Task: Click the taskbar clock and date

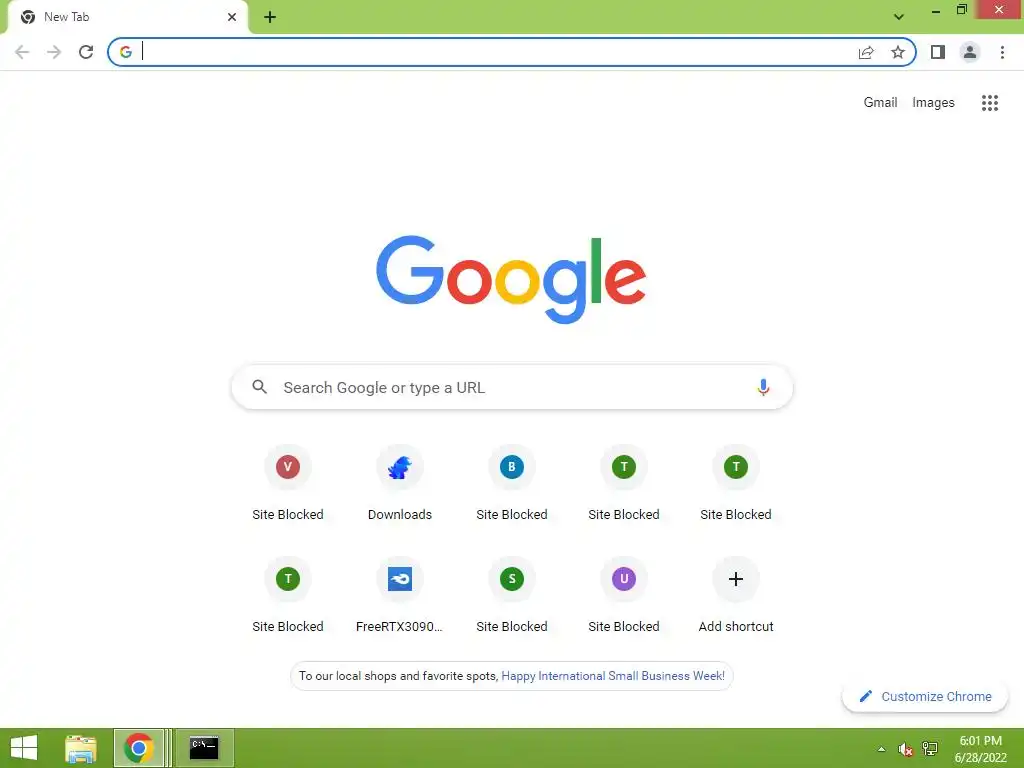Action: pos(982,749)
